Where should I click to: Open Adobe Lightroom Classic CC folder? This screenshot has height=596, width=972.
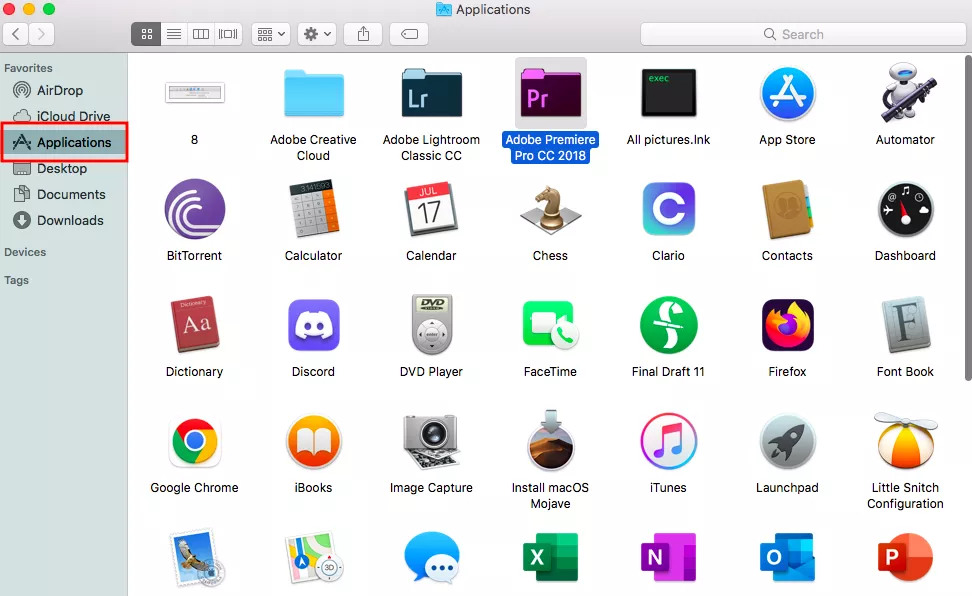431,93
